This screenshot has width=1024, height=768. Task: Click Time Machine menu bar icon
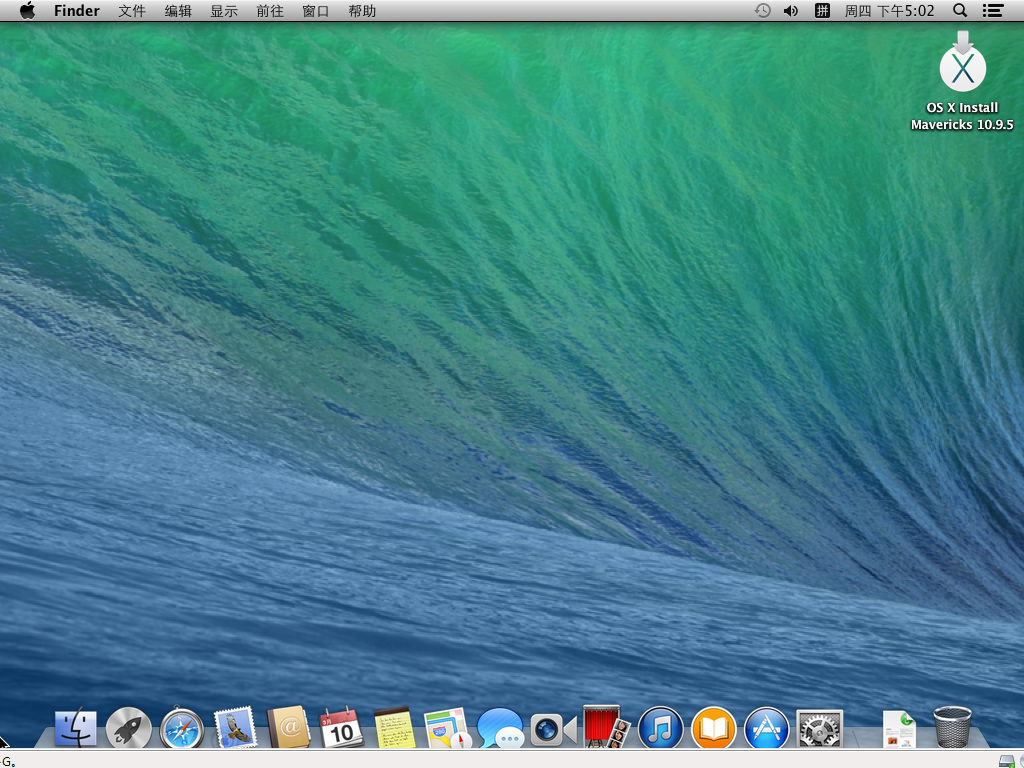[x=762, y=10]
